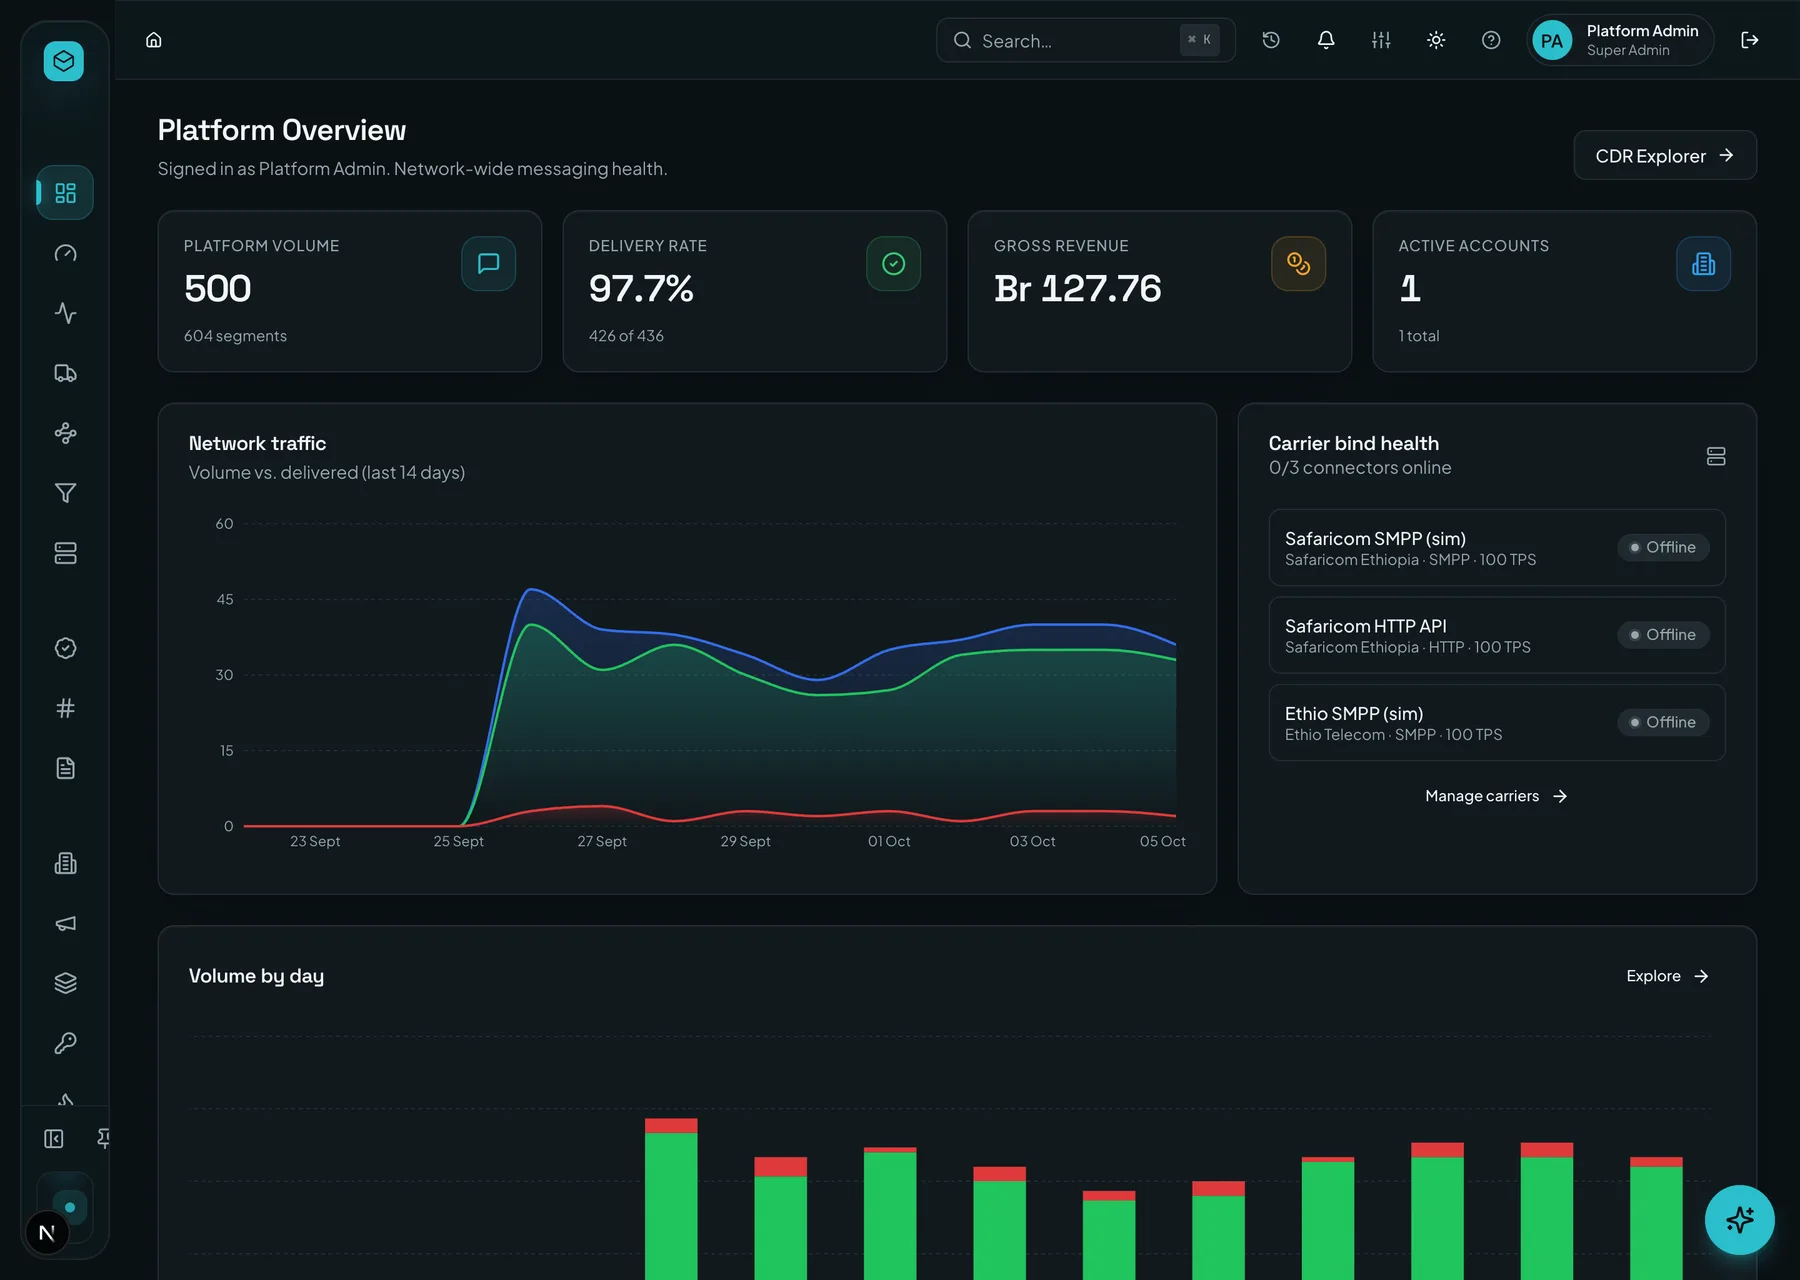Screen dimensions: 1800x1280
Task: Select Safaricom SMPP (sim) carrier row
Action: coord(1497,548)
